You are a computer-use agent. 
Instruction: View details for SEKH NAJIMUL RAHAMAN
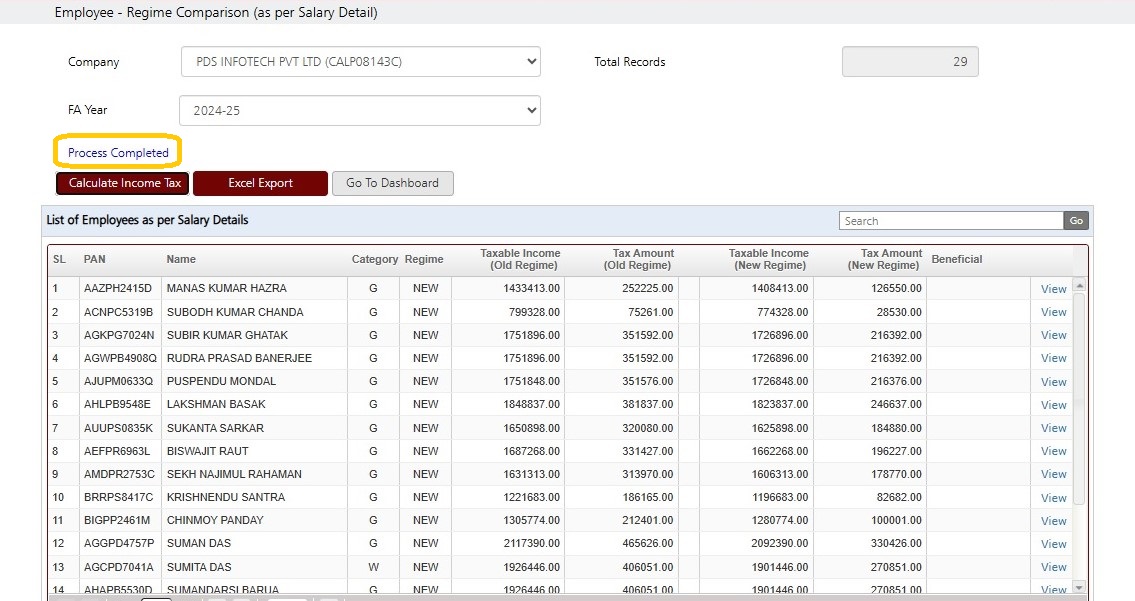point(1053,474)
